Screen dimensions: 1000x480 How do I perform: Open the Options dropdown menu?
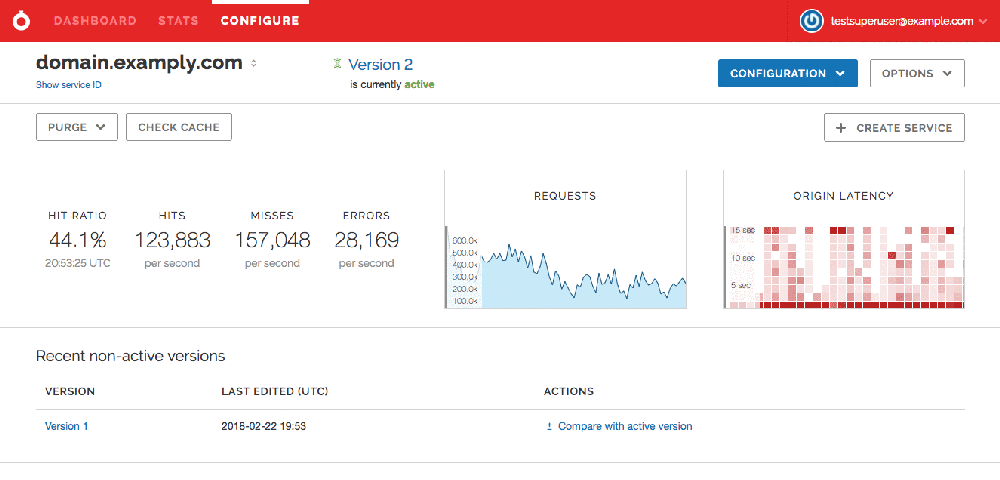916,73
